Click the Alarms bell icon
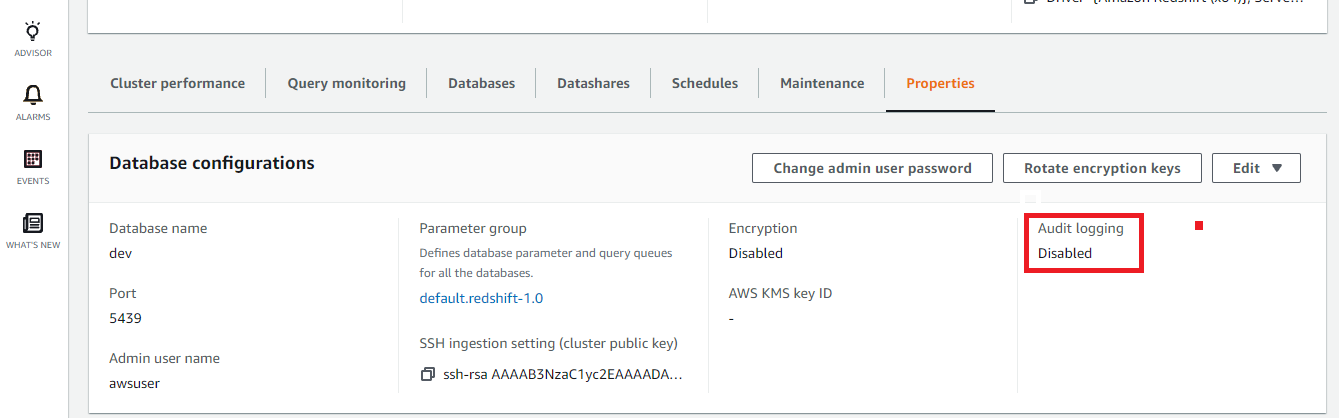The height and width of the screenshot is (418, 1339). [33, 96]
